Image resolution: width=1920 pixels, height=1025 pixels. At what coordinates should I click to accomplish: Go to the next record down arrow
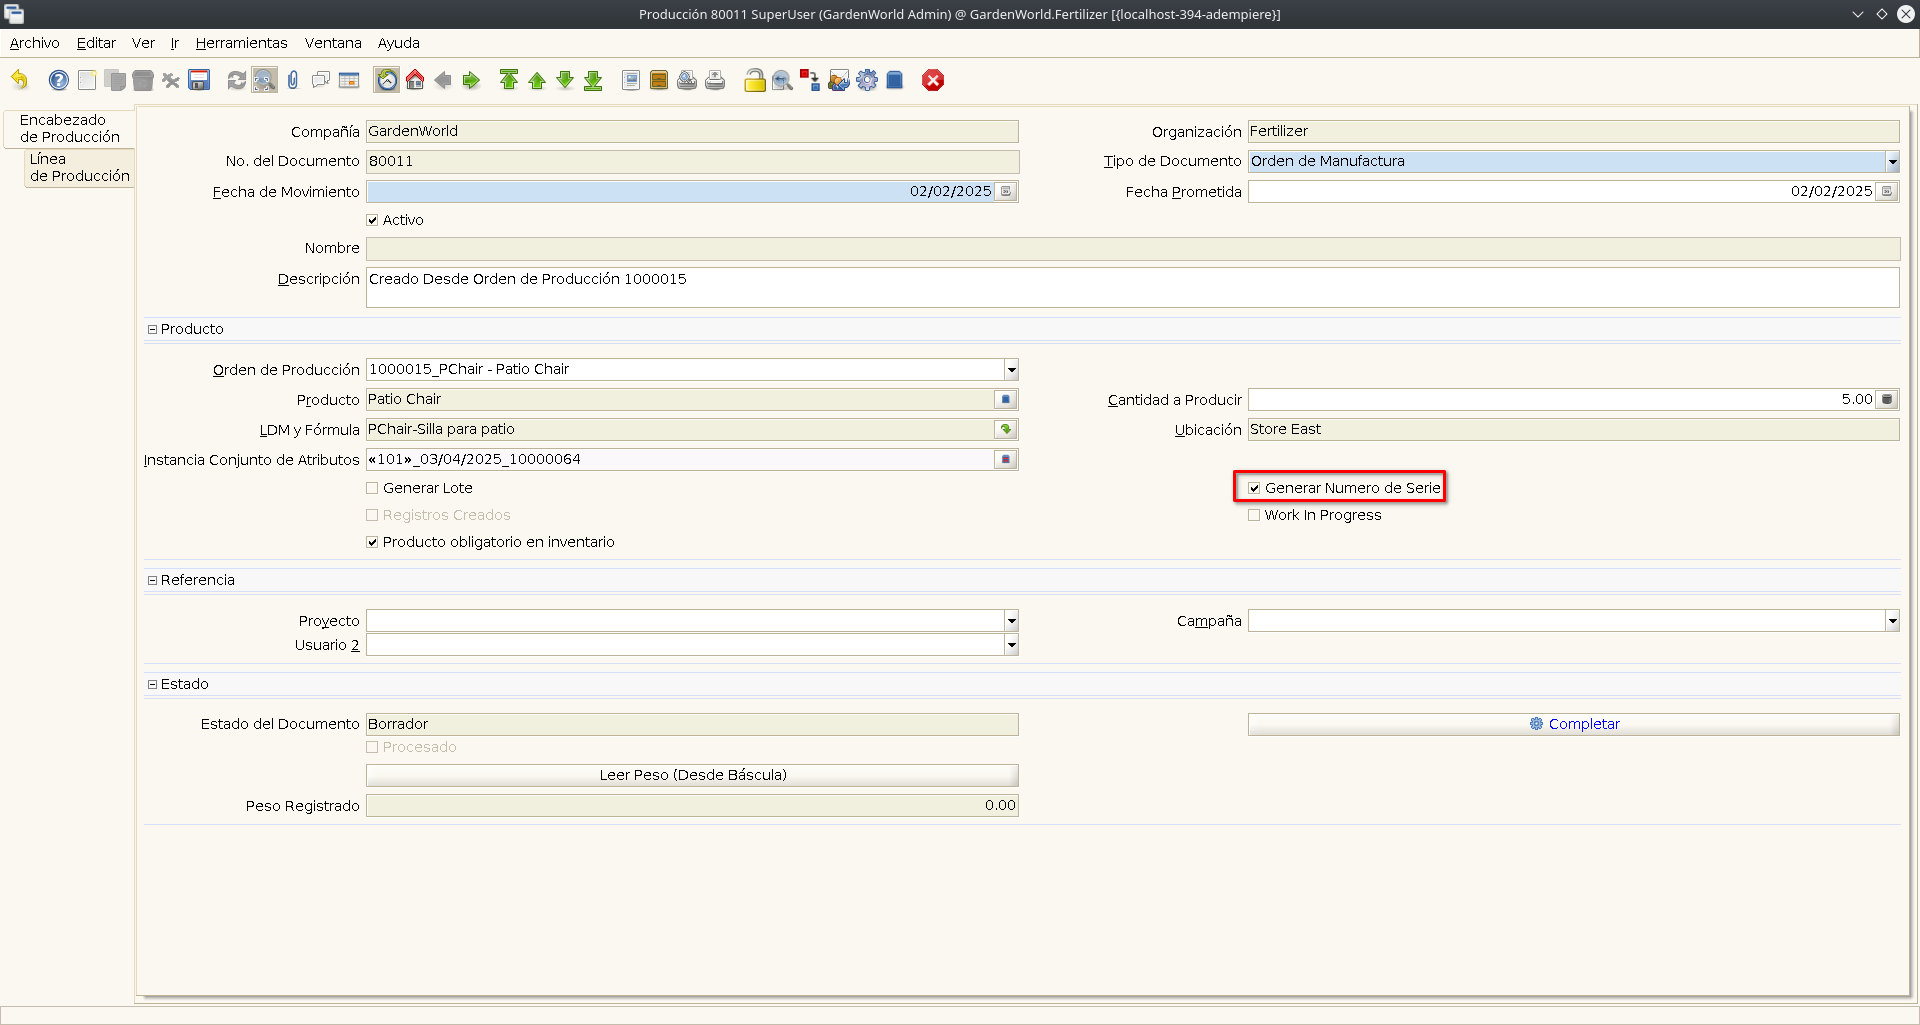(565, 80)
